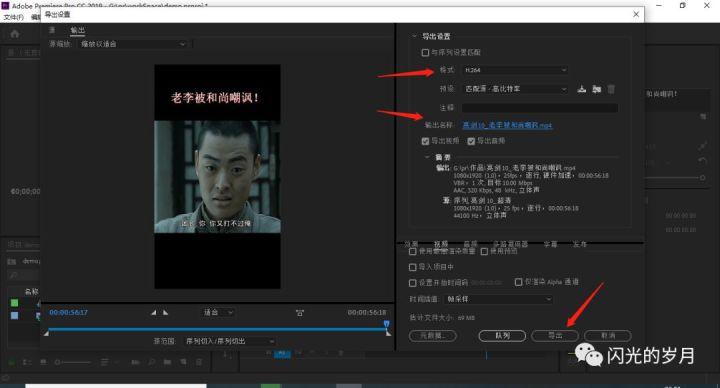
Task: Open the source scaling dropdown
Action: (x=133, y=44)
